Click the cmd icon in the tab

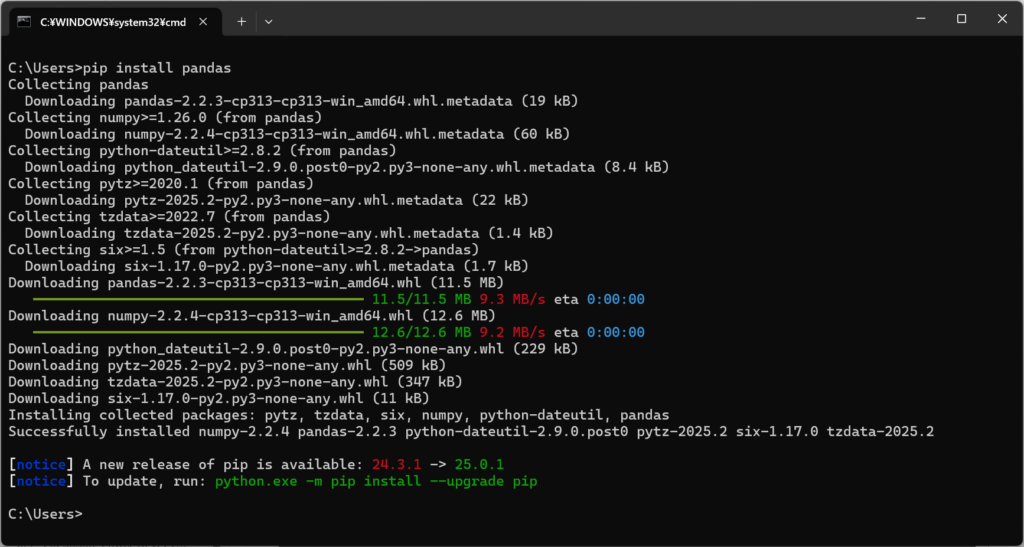point(24,22)
